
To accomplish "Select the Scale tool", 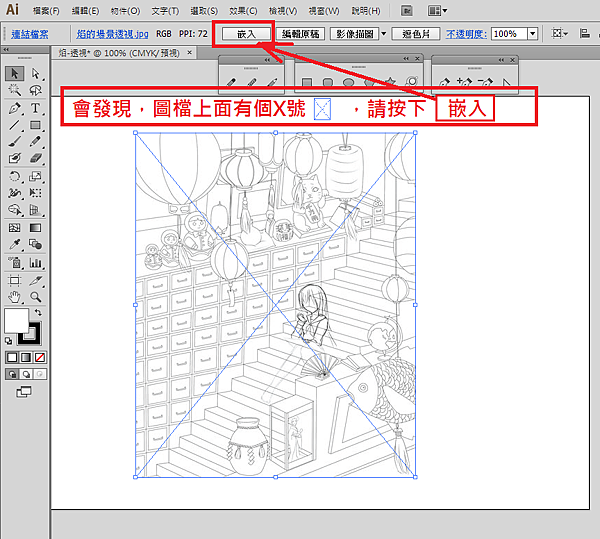I will (36, 176).
